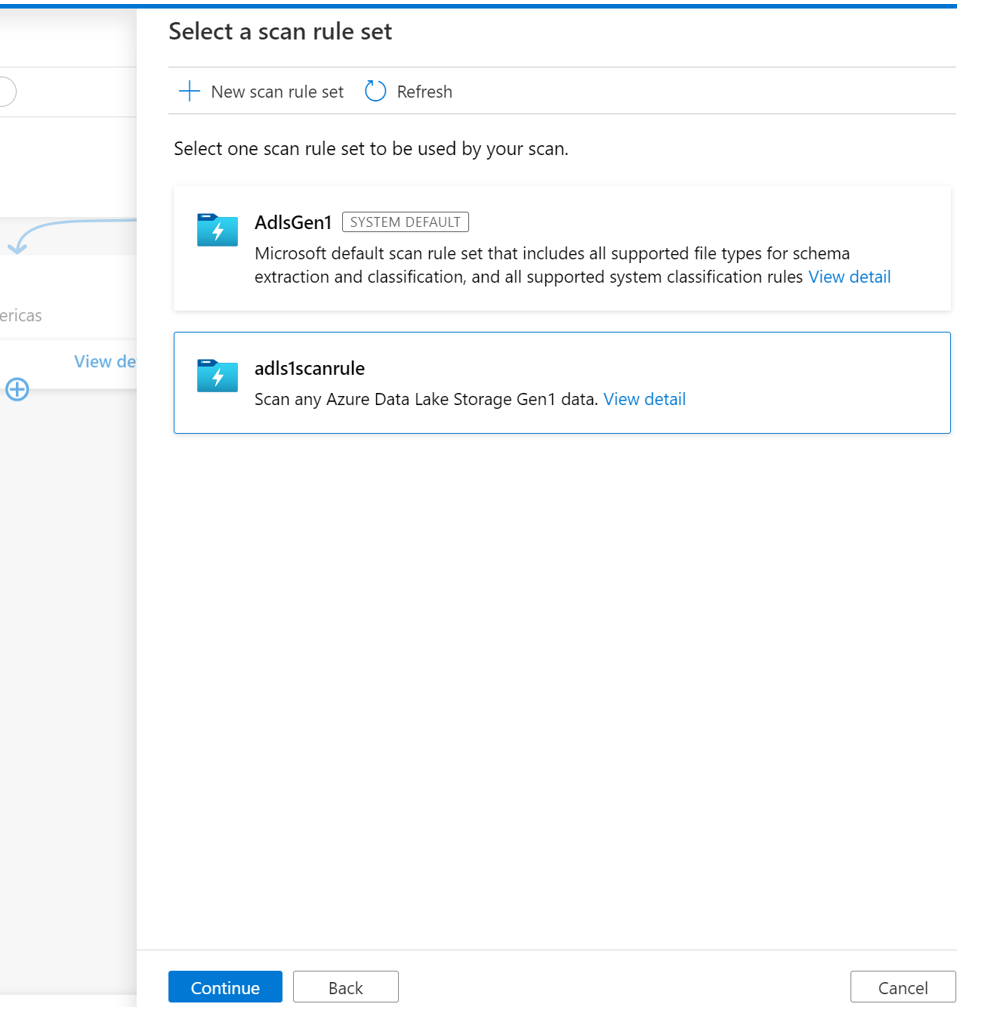This screenshot has width=990, height=1031.
Task: Open View detail for adls1scanrule
Action: [644, 399]
